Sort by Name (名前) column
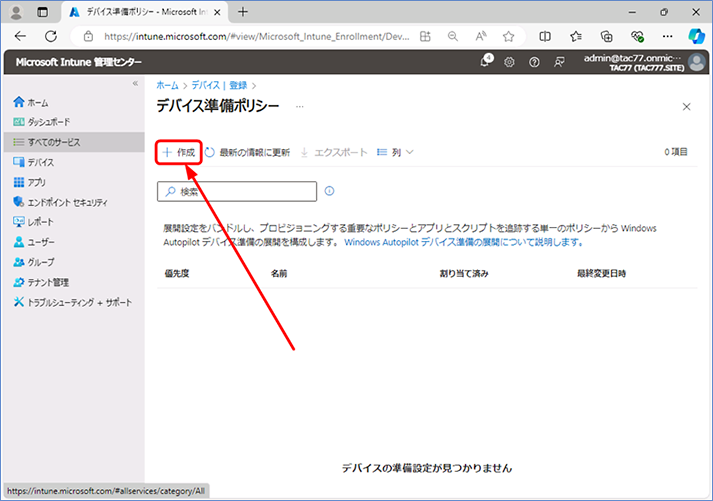Viewport: 713px width, 501px height. click(x=279, y=274)
